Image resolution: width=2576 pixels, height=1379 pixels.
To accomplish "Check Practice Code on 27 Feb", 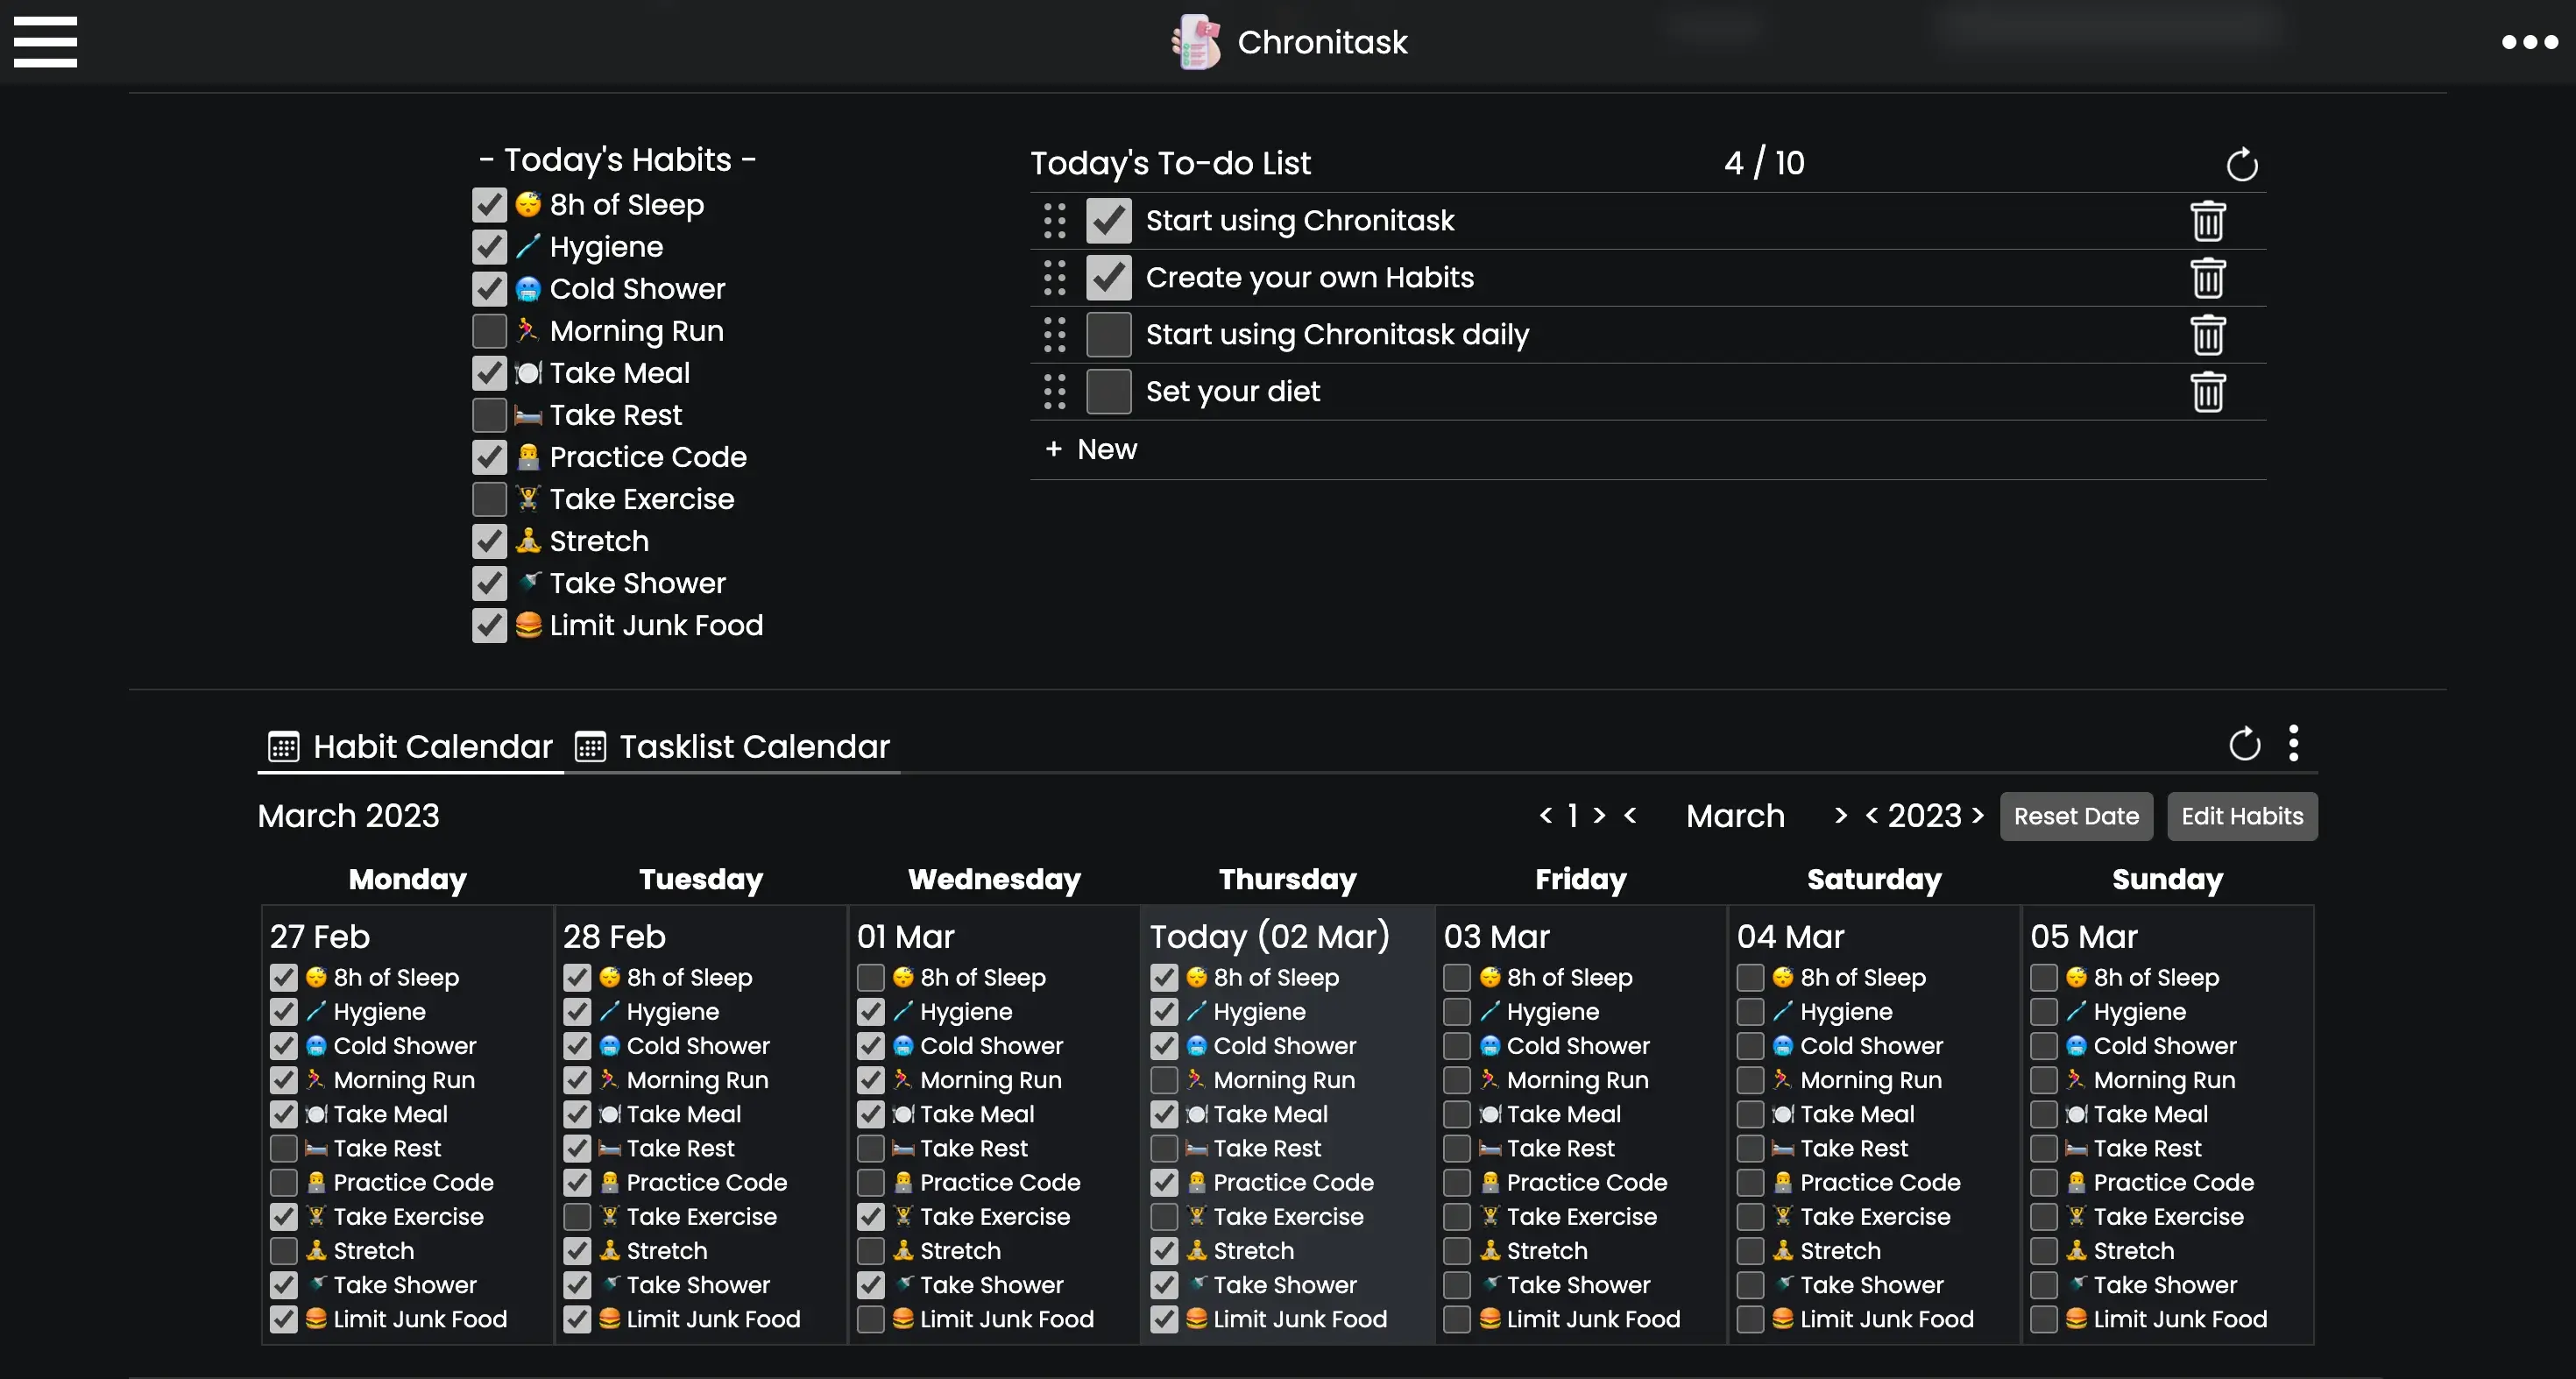I will click(x=284, y=1182).
